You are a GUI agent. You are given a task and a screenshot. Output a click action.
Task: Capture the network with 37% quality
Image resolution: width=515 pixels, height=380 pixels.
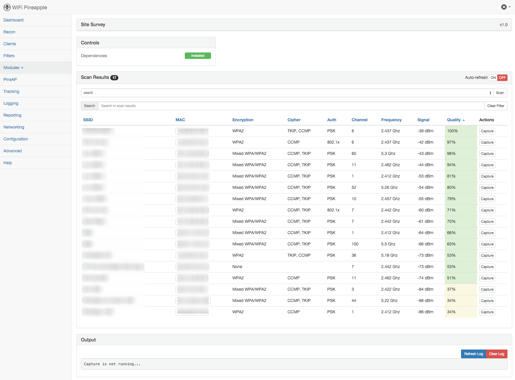point(487,290)
